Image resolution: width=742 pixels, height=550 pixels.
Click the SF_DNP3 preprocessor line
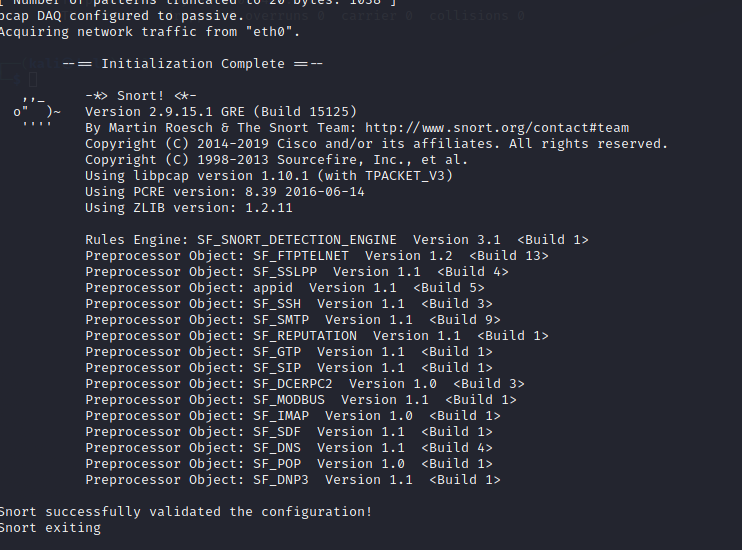(293, 480)
